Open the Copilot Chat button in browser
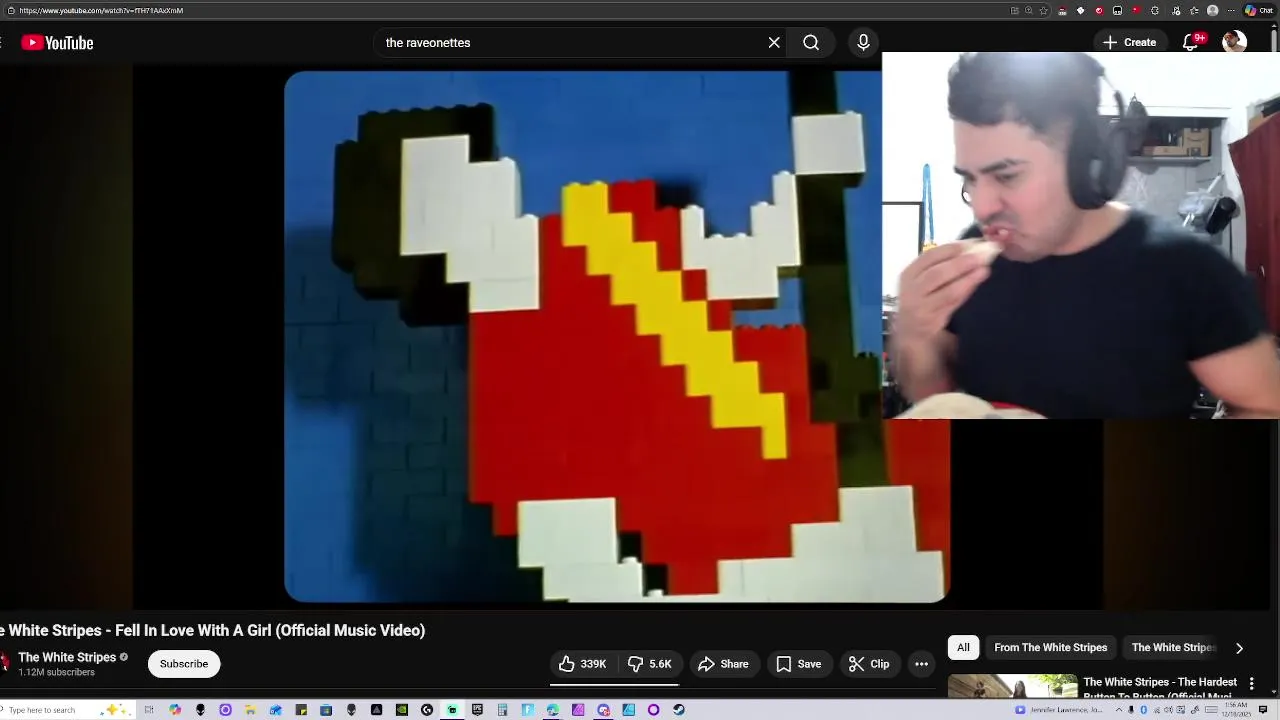 [1259, 10]
